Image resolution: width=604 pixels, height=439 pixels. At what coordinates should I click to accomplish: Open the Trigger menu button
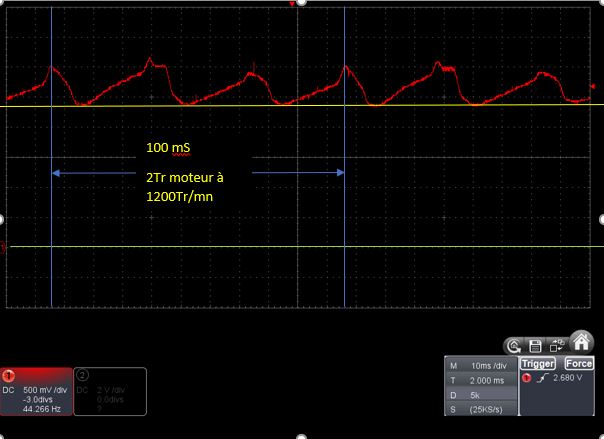click(x=538, y=364)
